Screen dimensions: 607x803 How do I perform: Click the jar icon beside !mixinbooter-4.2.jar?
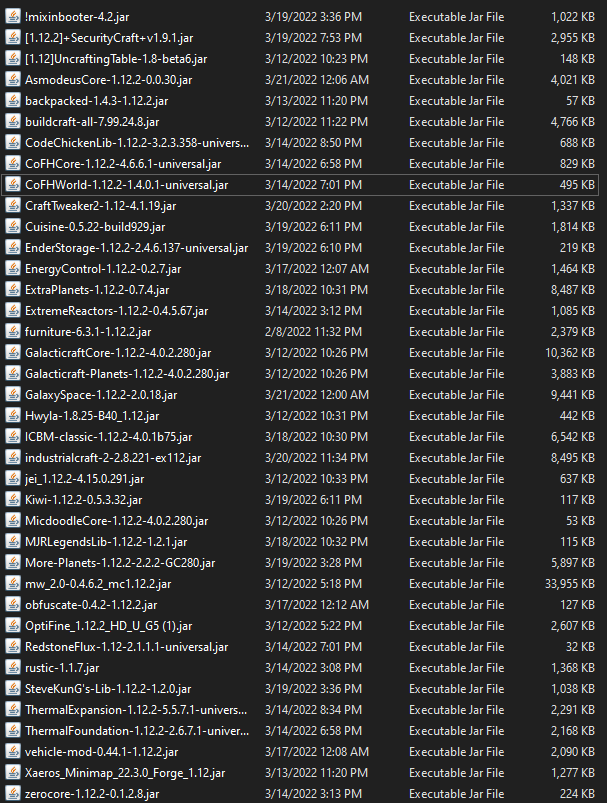[x=13, y=16]
